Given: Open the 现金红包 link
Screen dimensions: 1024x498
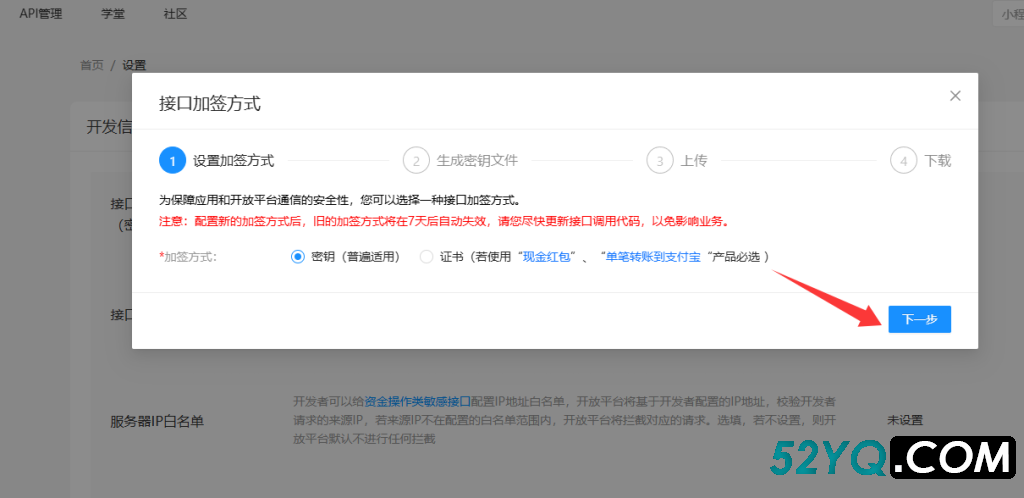Looking at the screenshot, I should 549,257.
